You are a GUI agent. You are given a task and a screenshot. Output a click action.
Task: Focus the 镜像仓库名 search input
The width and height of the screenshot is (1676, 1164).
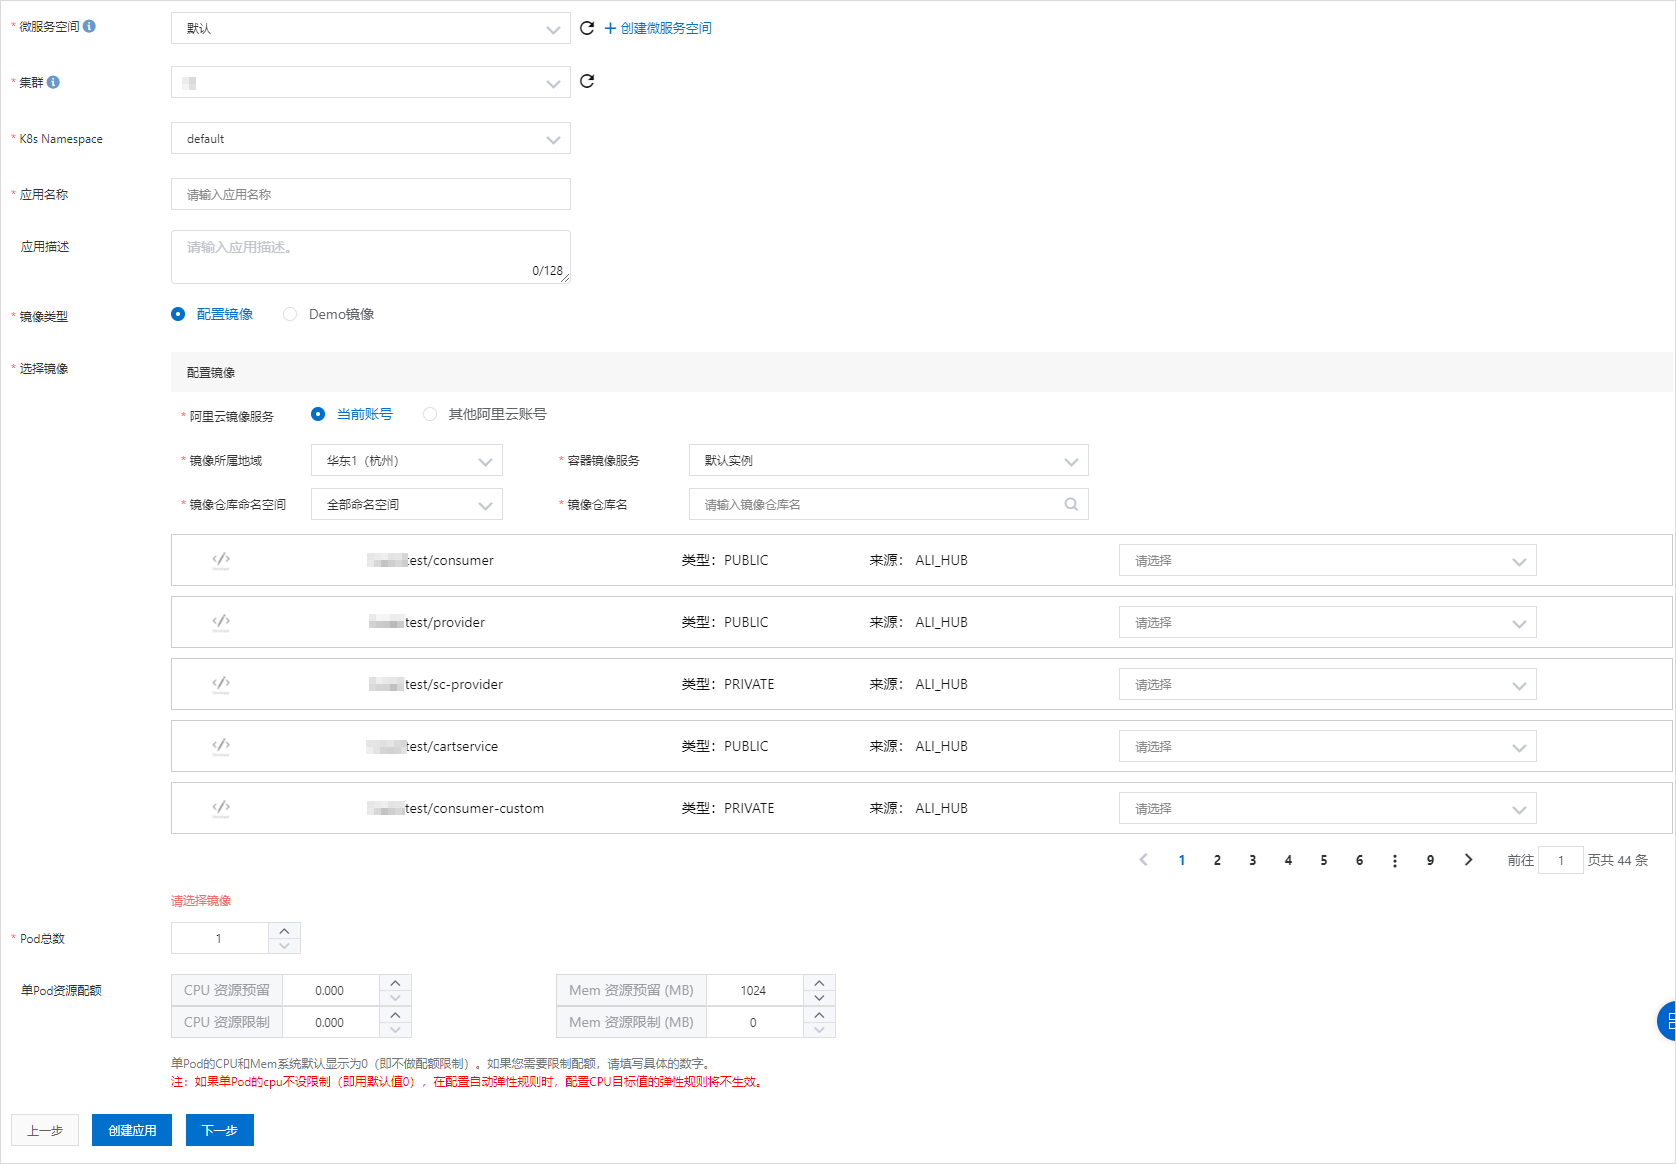[x=889, y=504]
